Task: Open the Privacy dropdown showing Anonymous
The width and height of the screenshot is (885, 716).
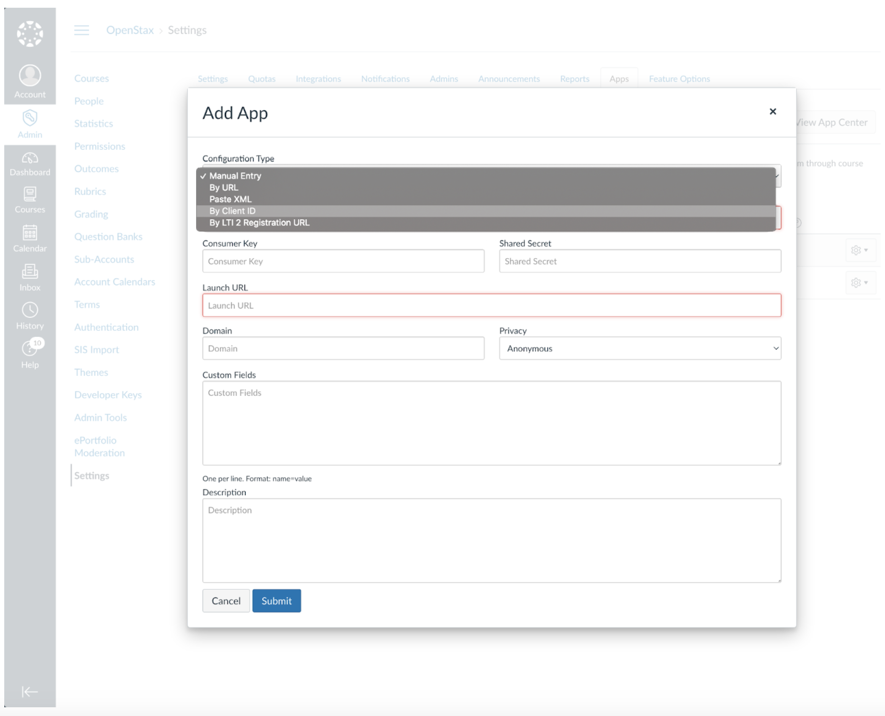Action: (x=639, y=348)
